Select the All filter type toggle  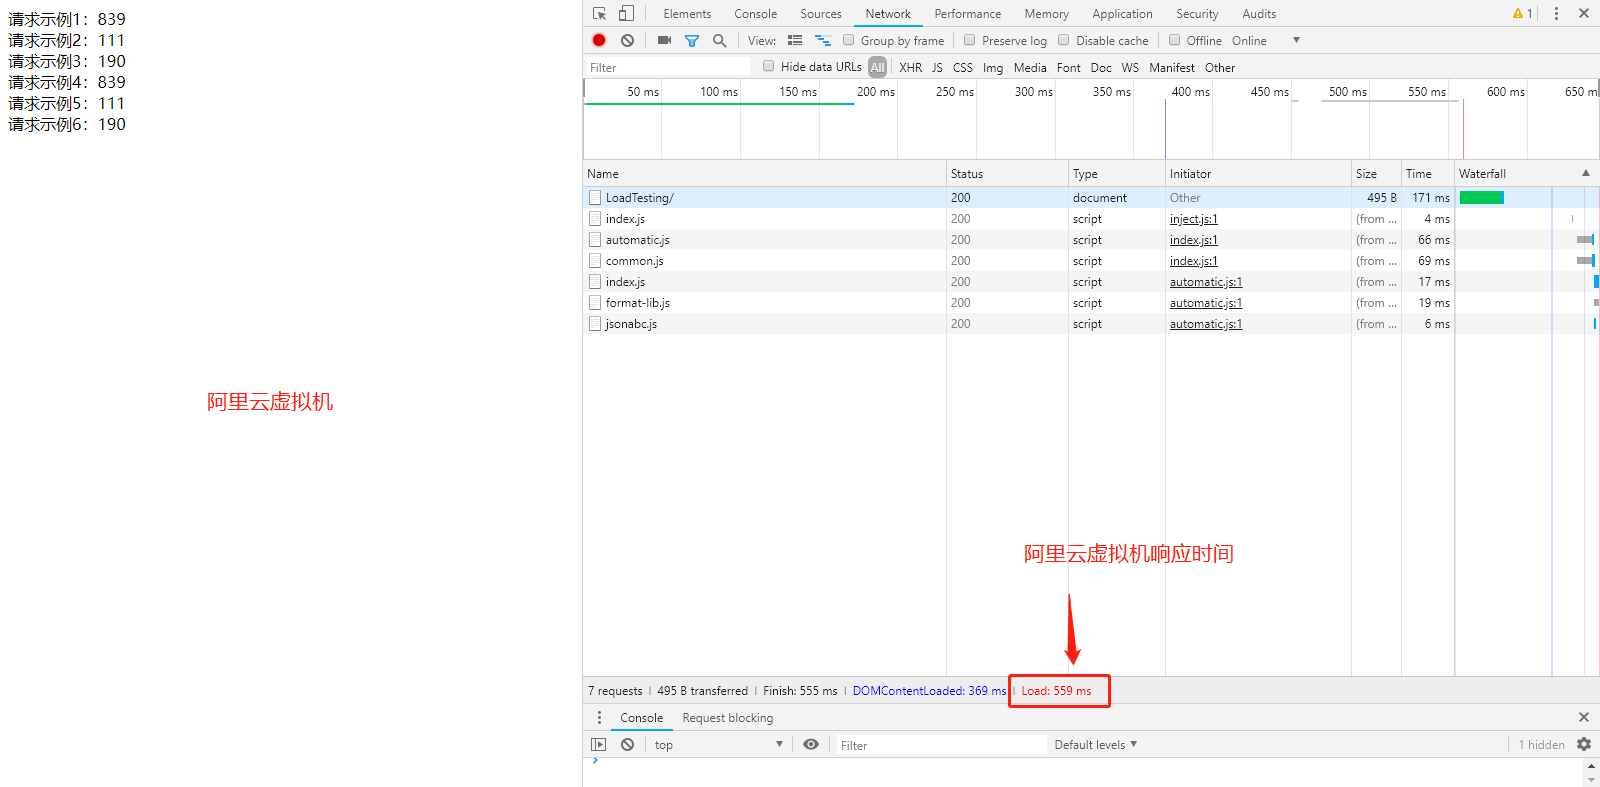877,67
